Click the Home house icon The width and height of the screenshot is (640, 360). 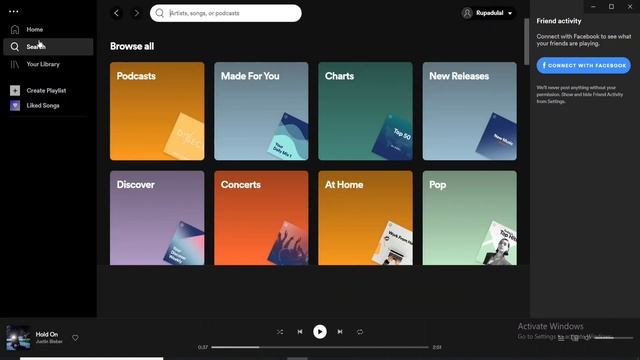[x=15, y=29]
